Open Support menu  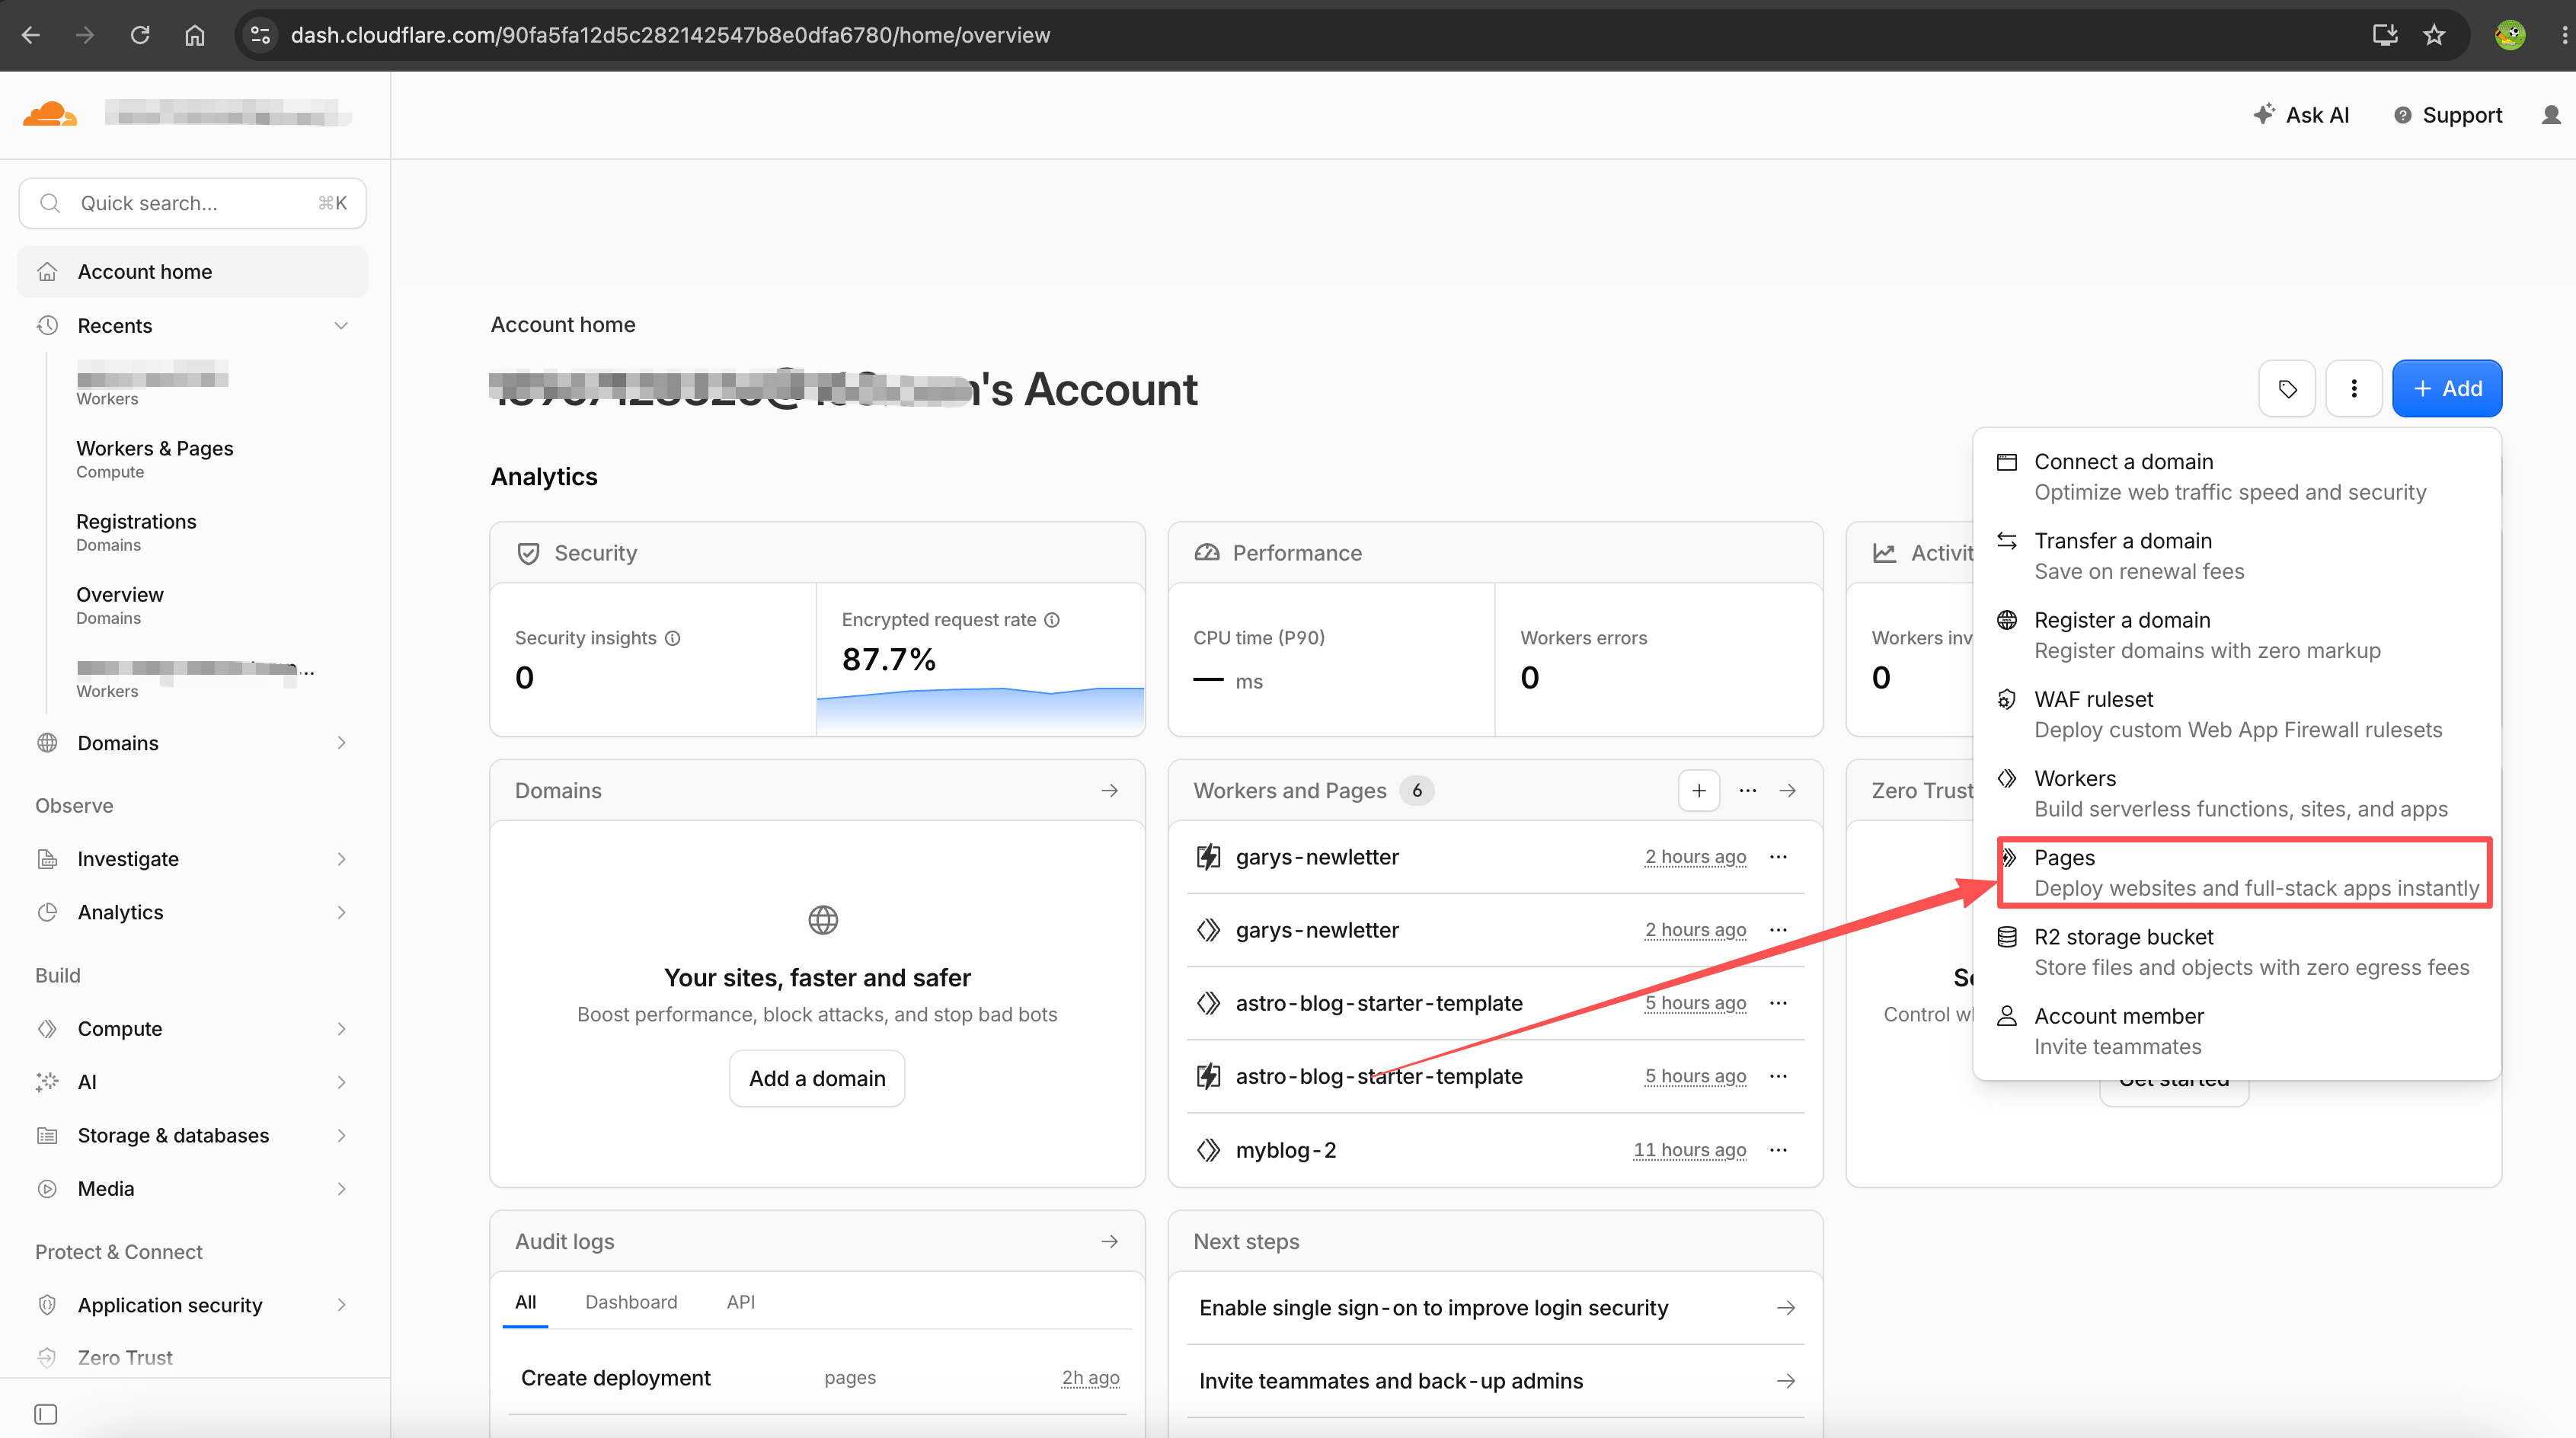(x=2449, y=115)
